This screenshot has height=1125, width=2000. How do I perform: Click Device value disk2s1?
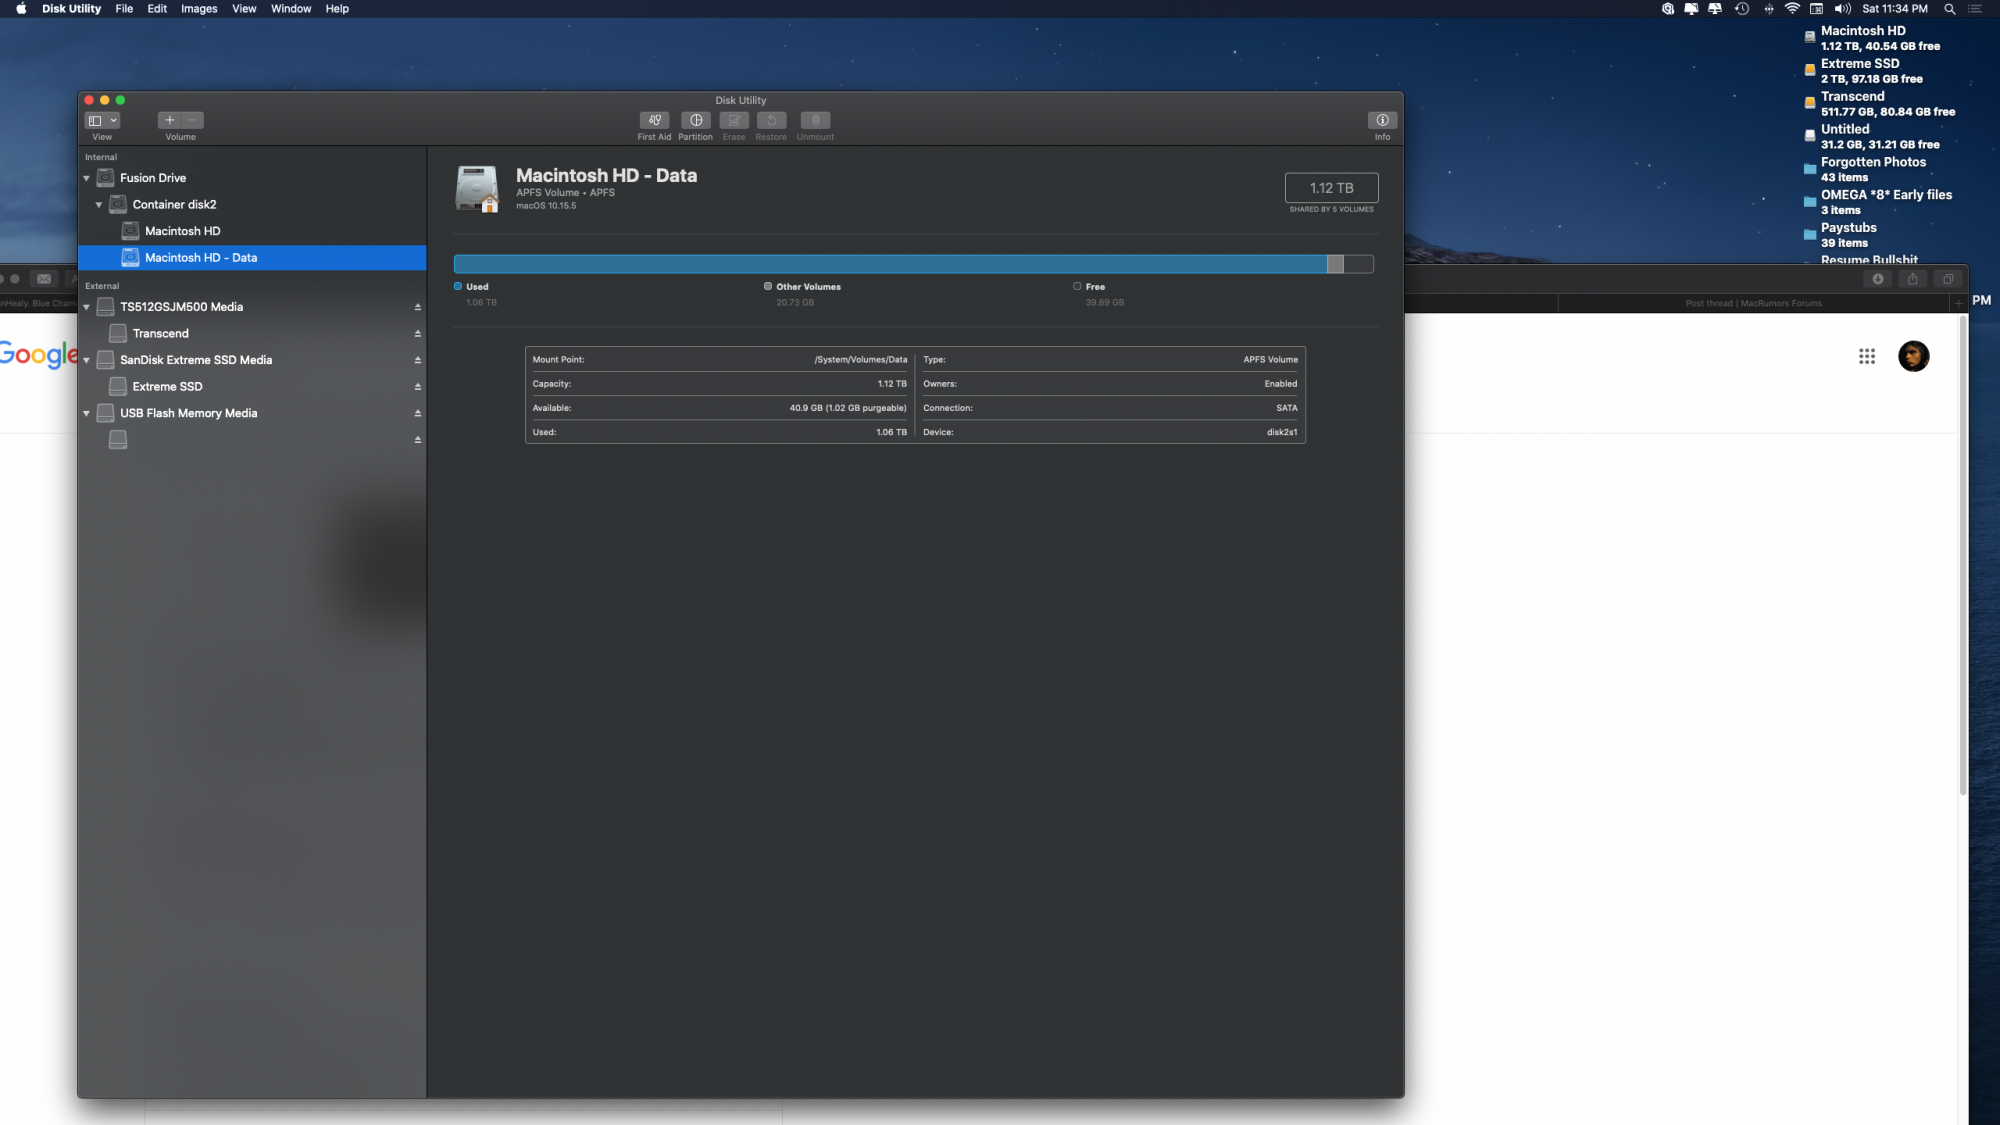1282,433
